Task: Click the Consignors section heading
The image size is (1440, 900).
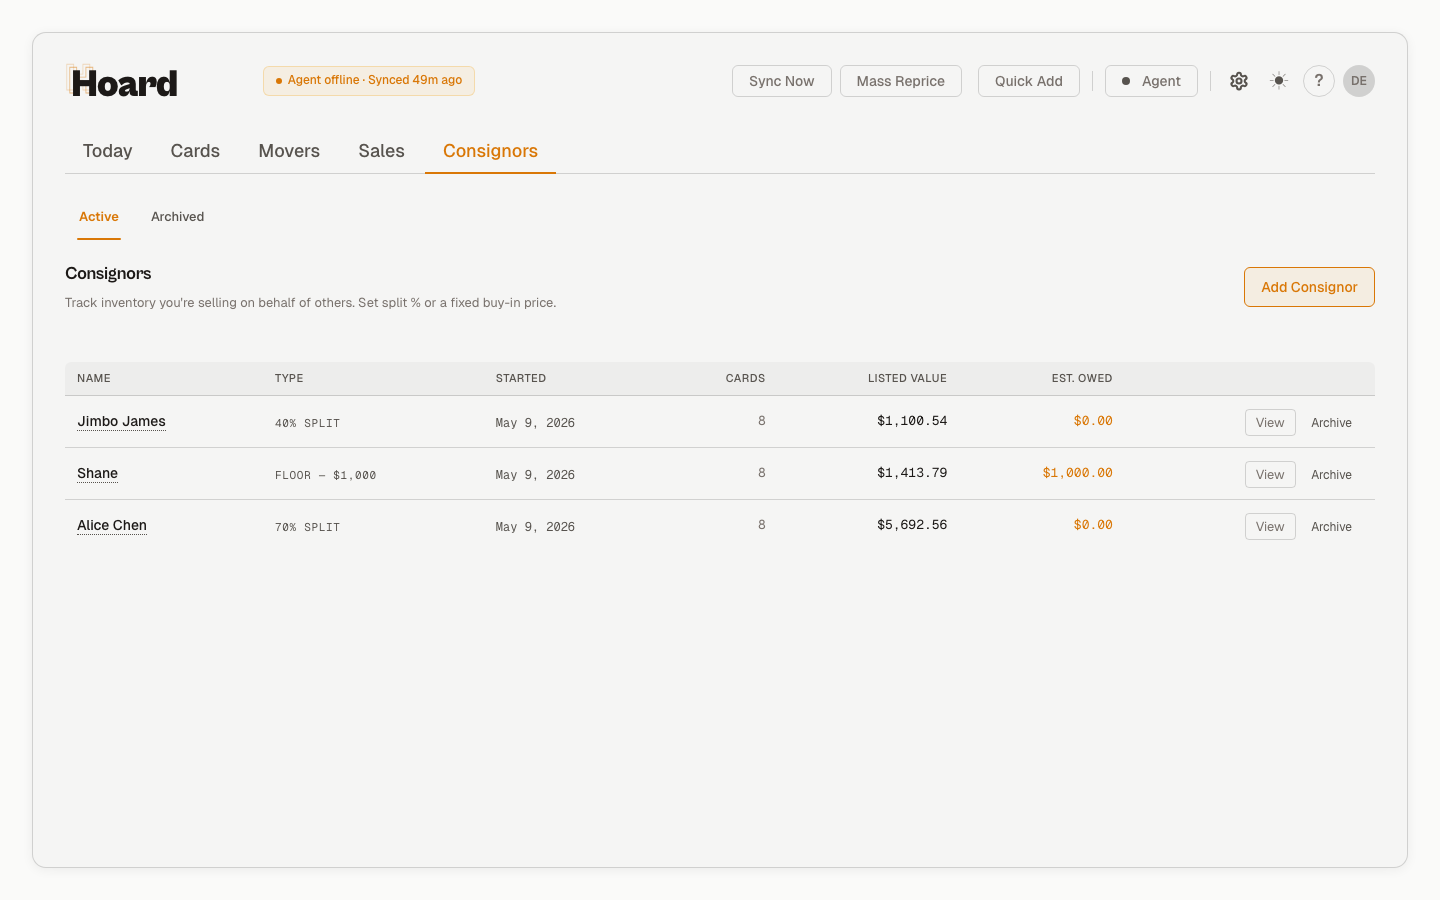Action: (108, 273)
